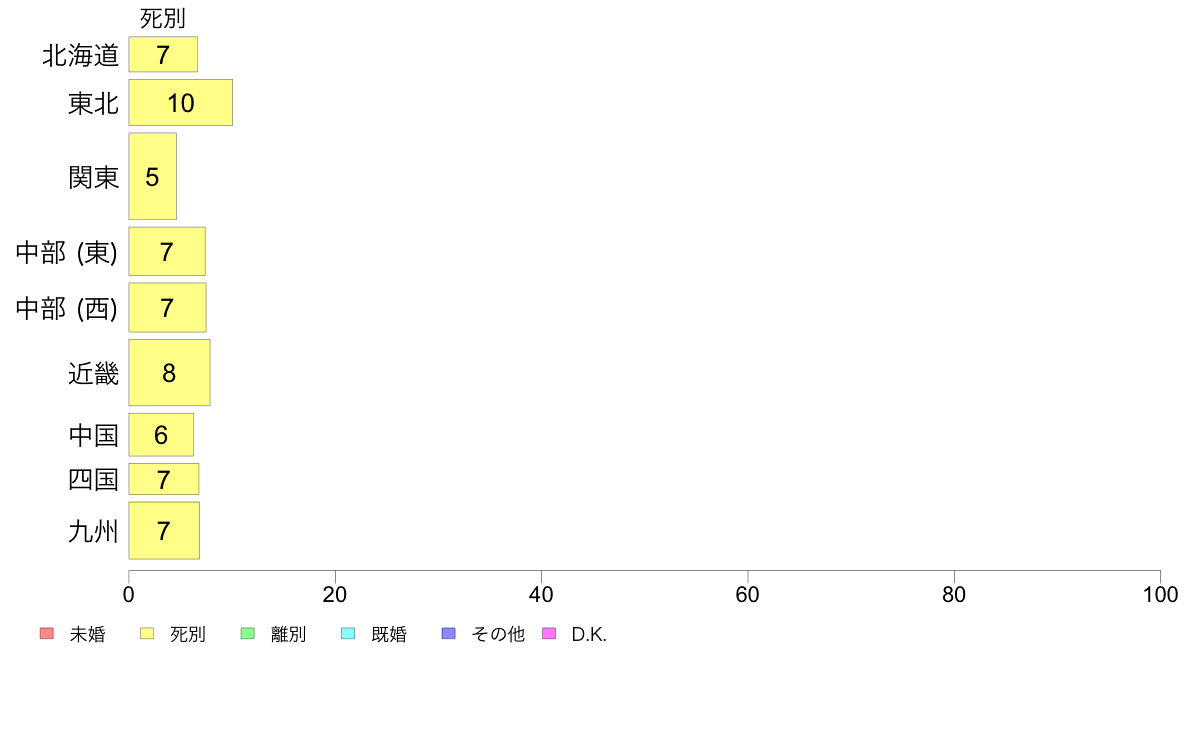Click the magenta D.K. legend swatch
Image resolution: width=1188 pixels, height=736 pixels.
coord(549,633)
